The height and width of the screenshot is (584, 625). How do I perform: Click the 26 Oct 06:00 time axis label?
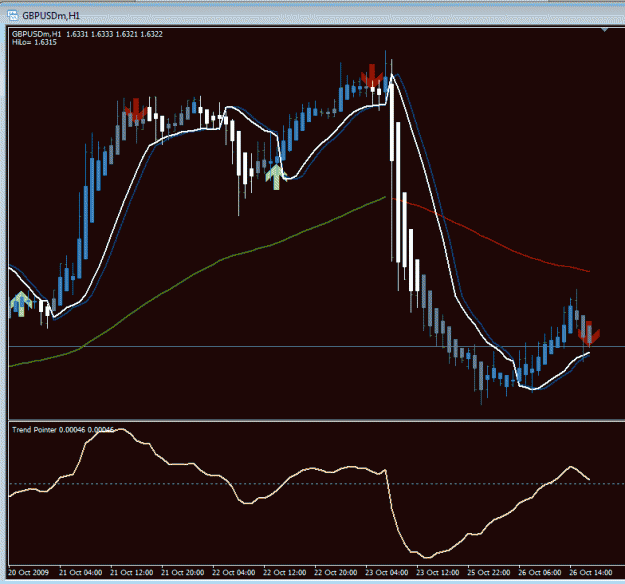540,572
